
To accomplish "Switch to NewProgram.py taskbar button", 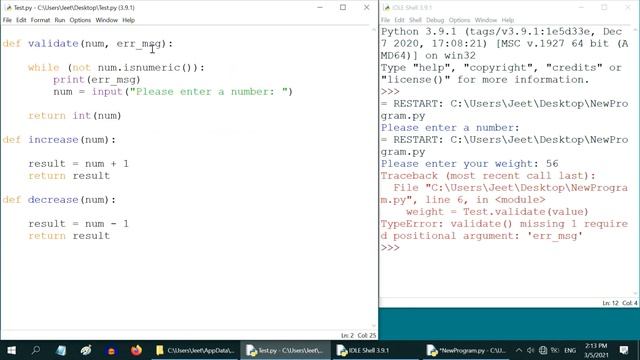I will 466,350.
